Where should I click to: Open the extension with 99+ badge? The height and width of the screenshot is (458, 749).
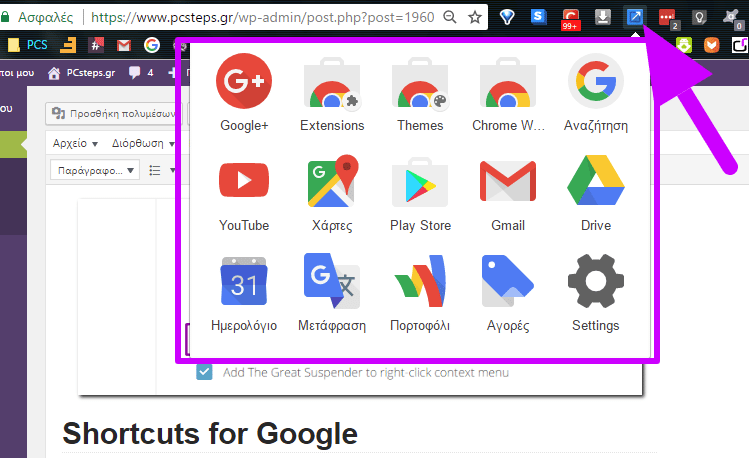pos(570,19)
